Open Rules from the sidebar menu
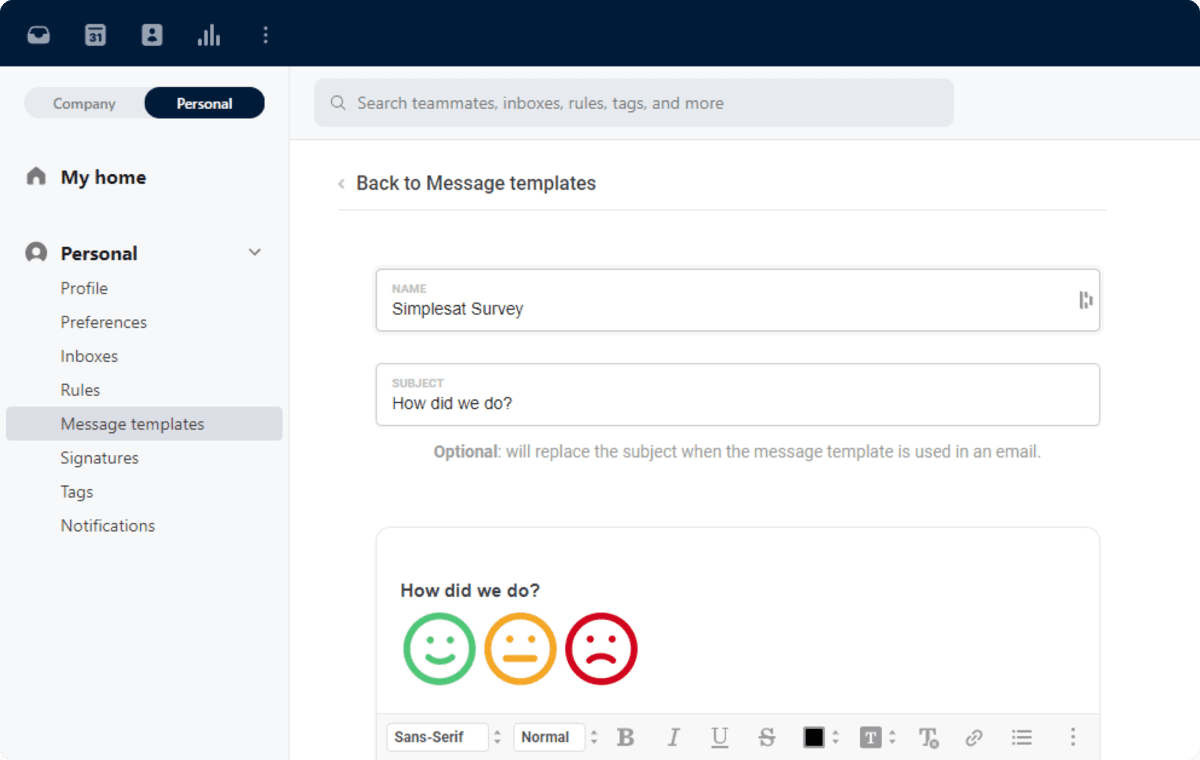 (80, 389)
